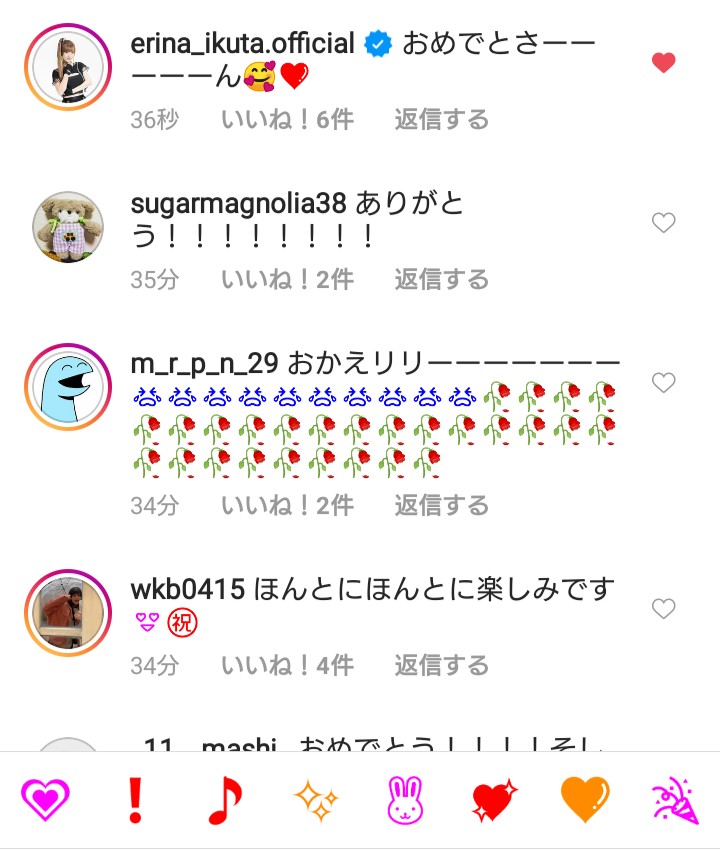This screenshot has height=851, width=720.
Task: Like sugarmagnolia38's comment with heart icon
Action: [x=664, y=223]
